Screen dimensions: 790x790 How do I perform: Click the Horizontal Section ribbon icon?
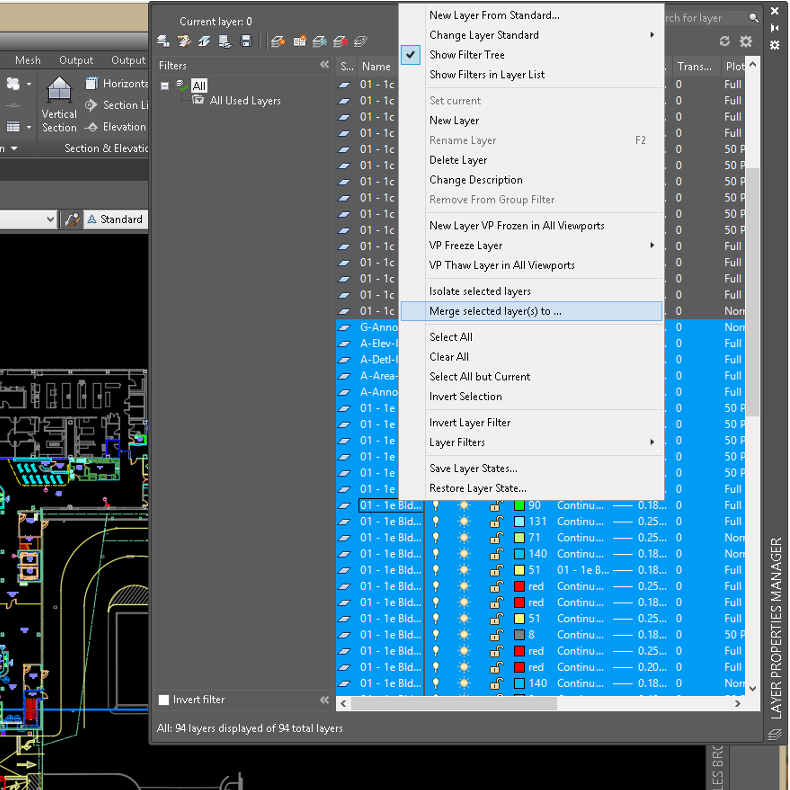[91, 84]
